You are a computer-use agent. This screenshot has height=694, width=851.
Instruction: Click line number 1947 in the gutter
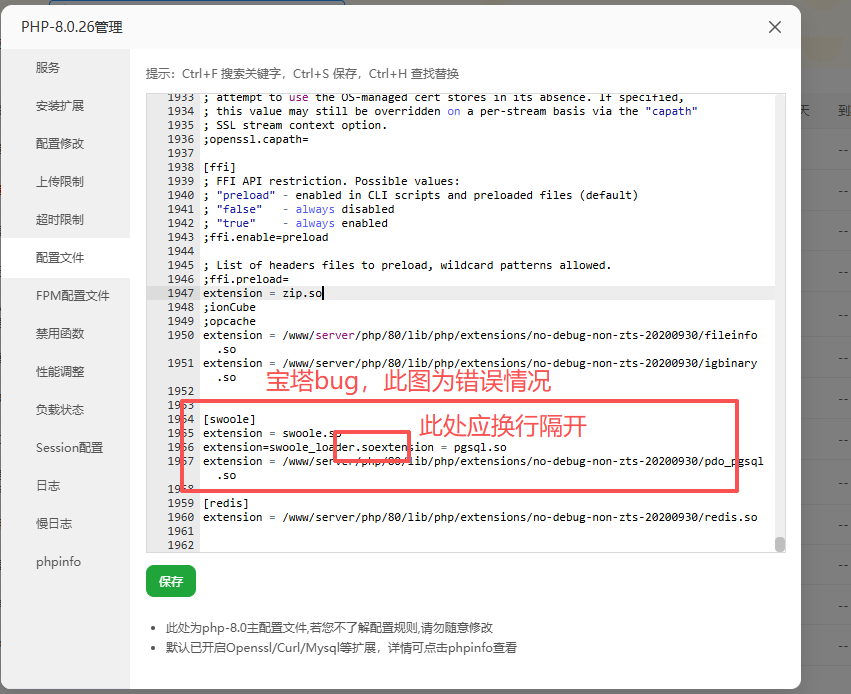click(180, 294)
